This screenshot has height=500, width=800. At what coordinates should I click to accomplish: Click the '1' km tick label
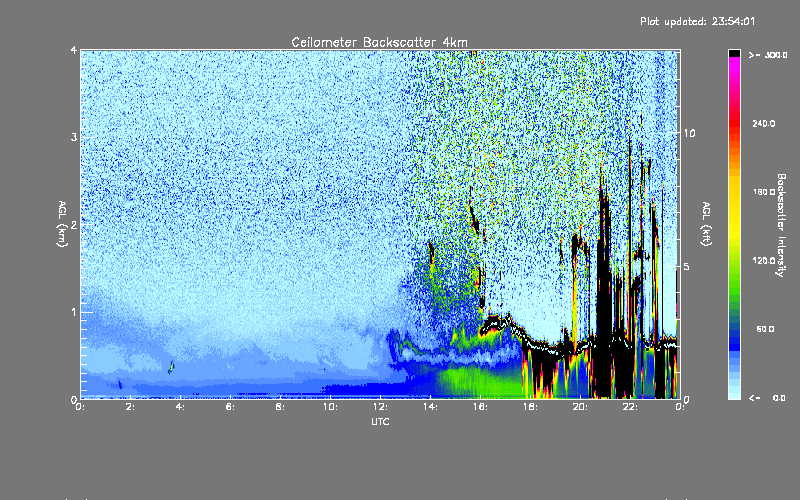[74, 312]
